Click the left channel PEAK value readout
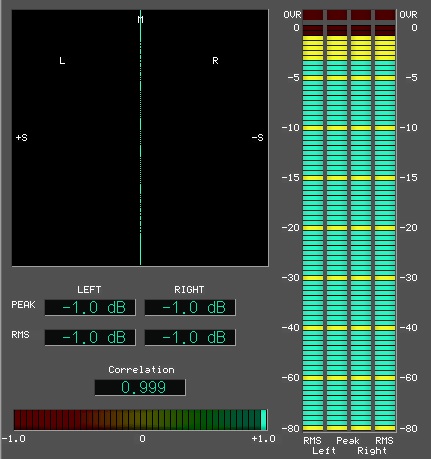Image resolution: width=431 pixels, height=459 pixels. tap(90, 307)
